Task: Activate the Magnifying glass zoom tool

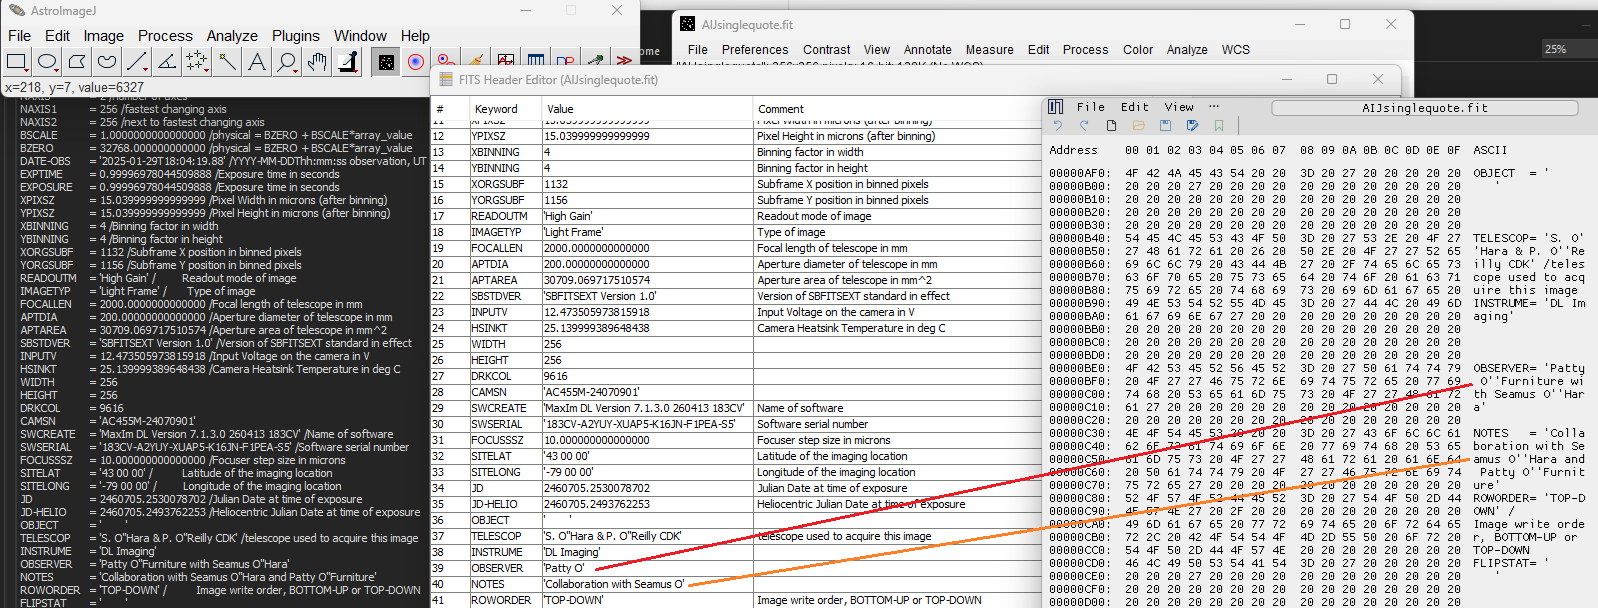Action: click(287, 63)
